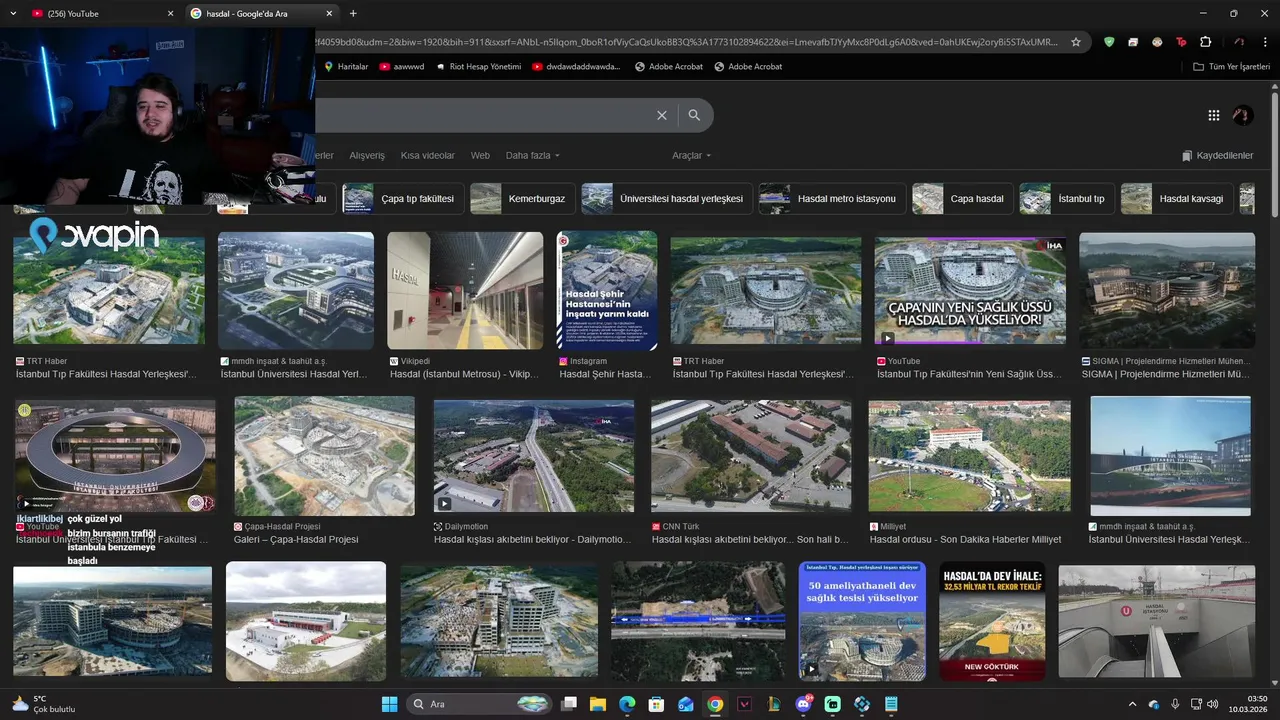Open Kaydedilenler saved items
1280x720 pixels.
(x=1217, y=156)
